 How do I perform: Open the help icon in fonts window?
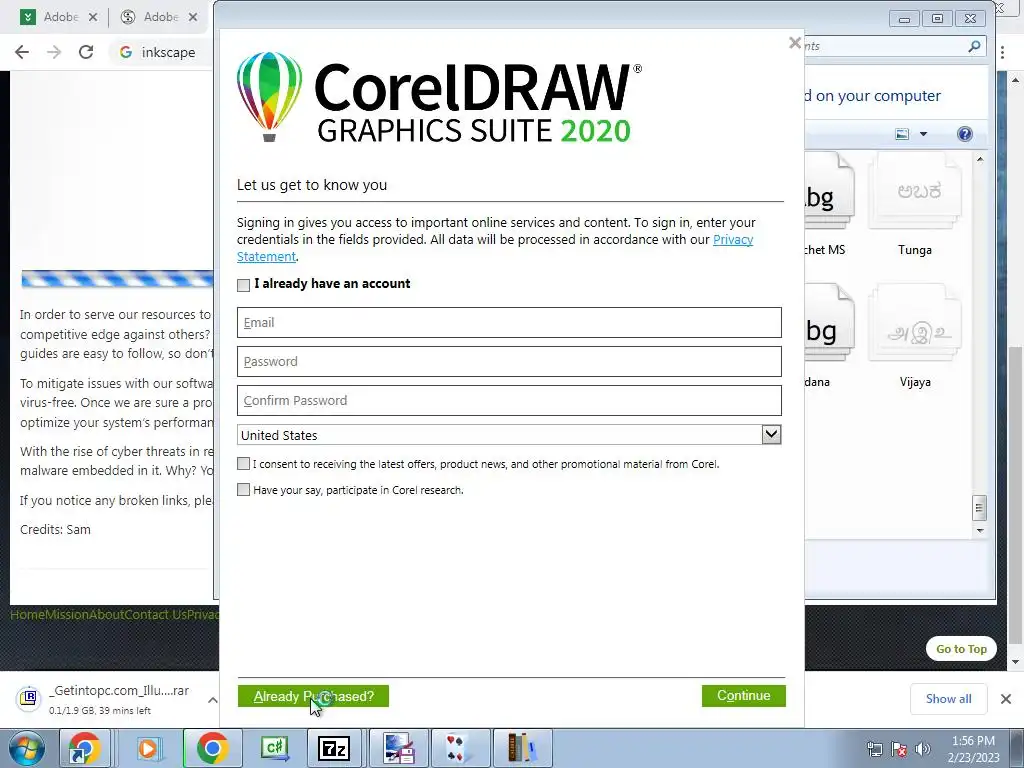965,134
